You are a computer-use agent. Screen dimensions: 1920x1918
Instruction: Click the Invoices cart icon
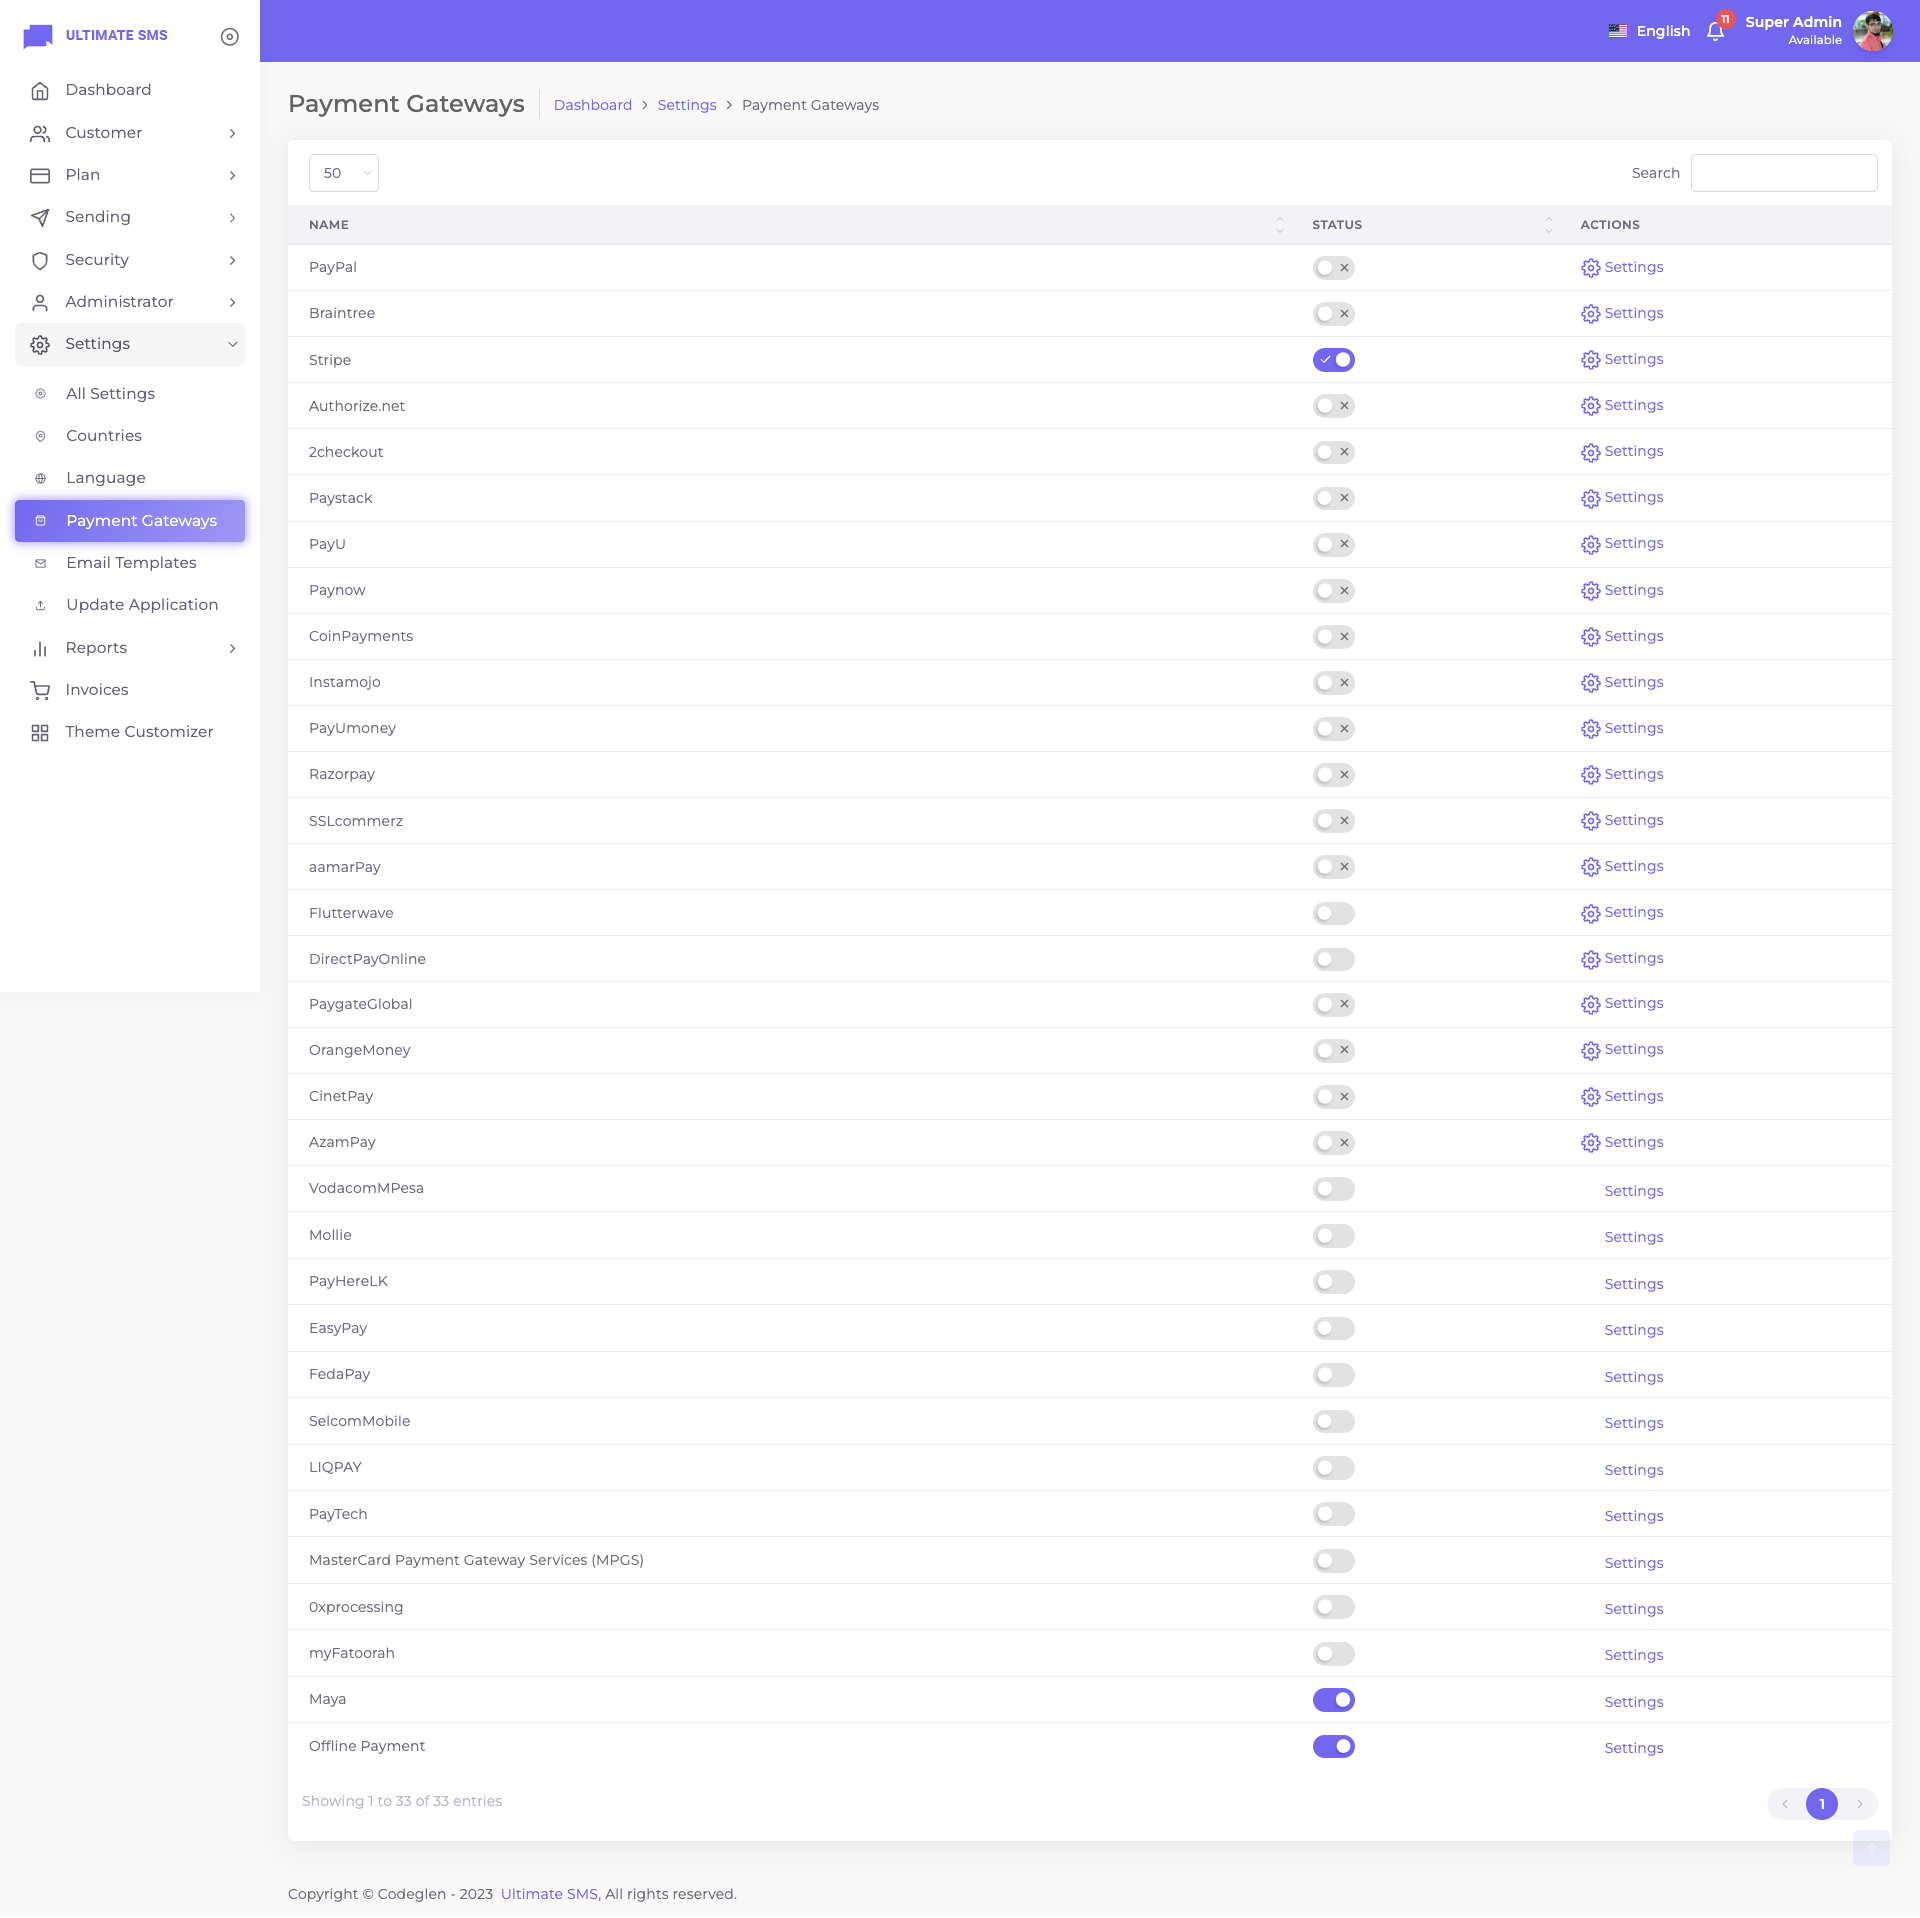tap(40, 690)
